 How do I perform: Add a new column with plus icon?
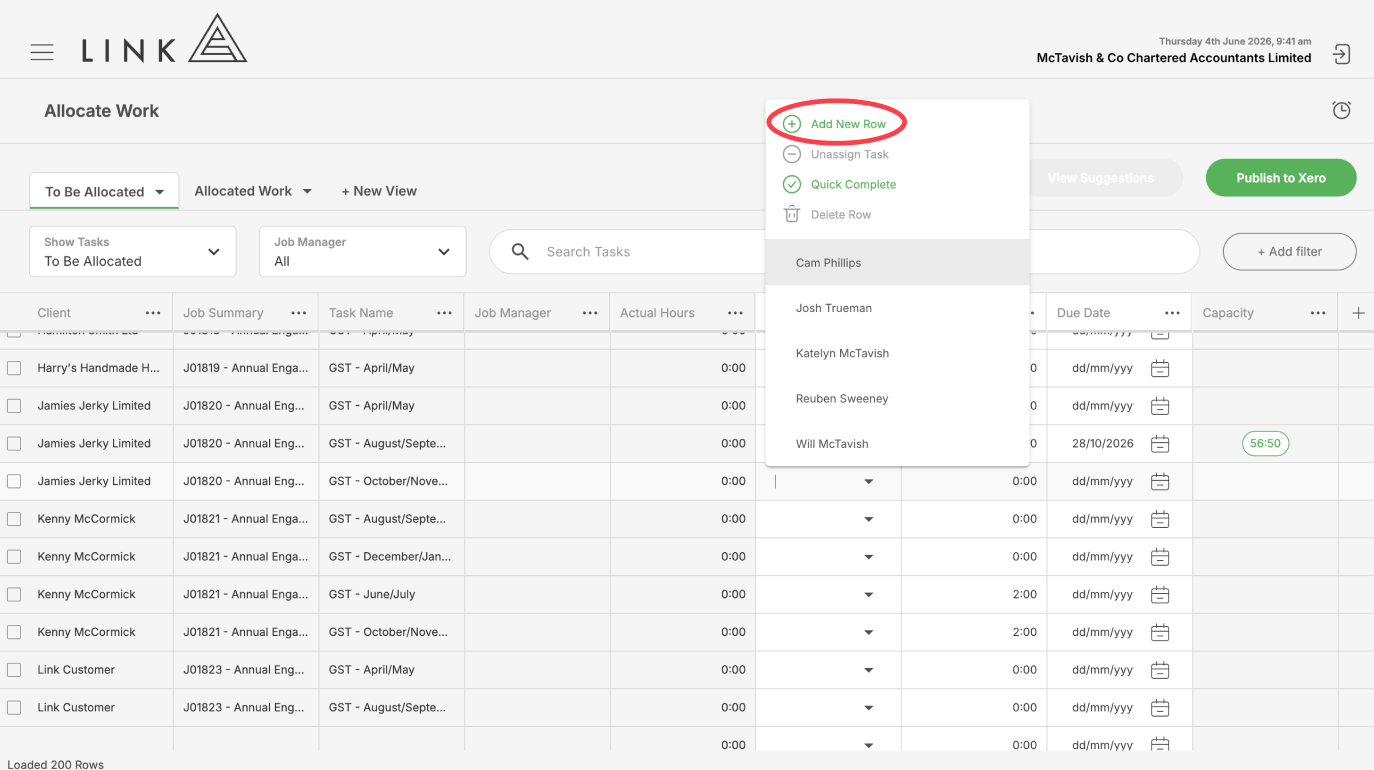pos(1358,313)
